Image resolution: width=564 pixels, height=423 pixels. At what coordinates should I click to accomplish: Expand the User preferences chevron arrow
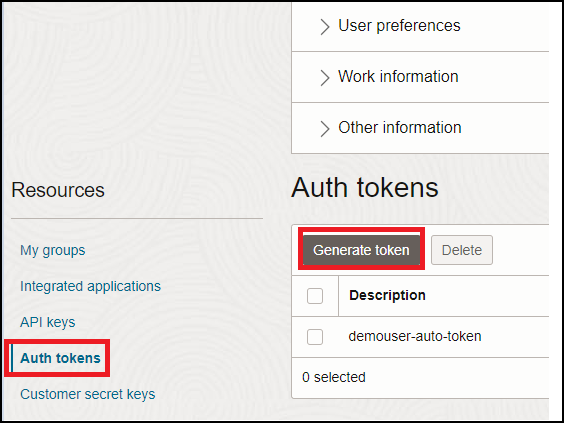click(x=325, y=27)
